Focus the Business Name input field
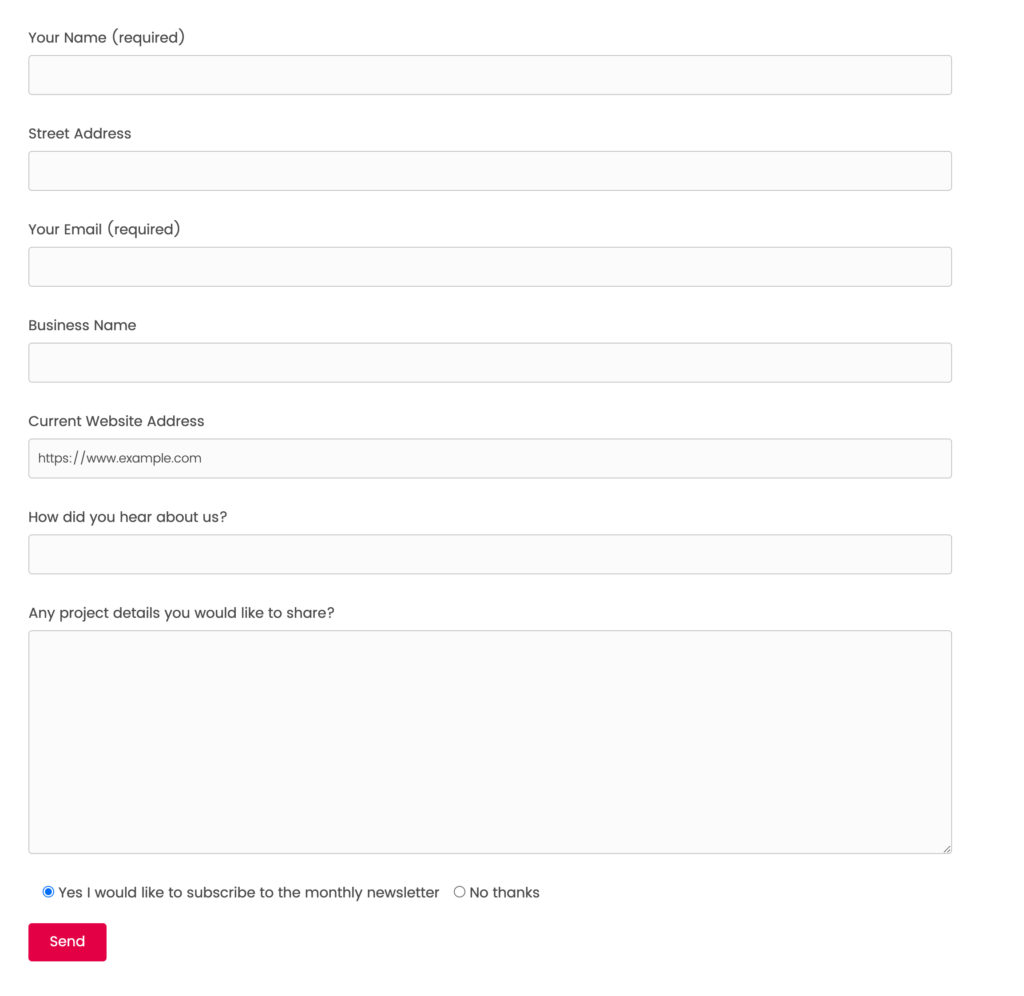1024x996 pixels. 490,362
